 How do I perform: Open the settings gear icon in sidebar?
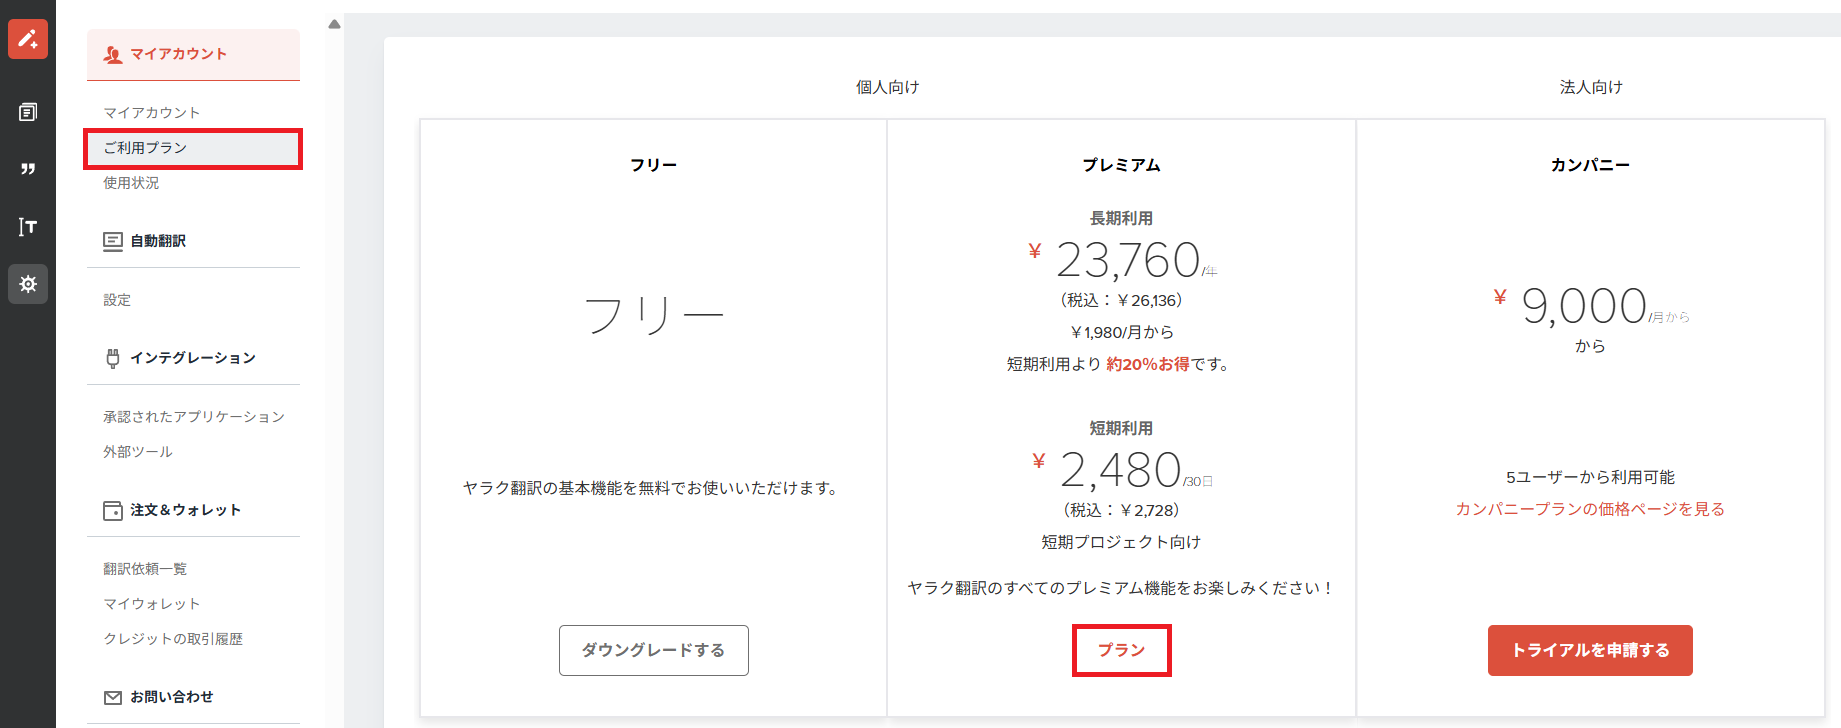pyautogui.click(x=28, y=284)
